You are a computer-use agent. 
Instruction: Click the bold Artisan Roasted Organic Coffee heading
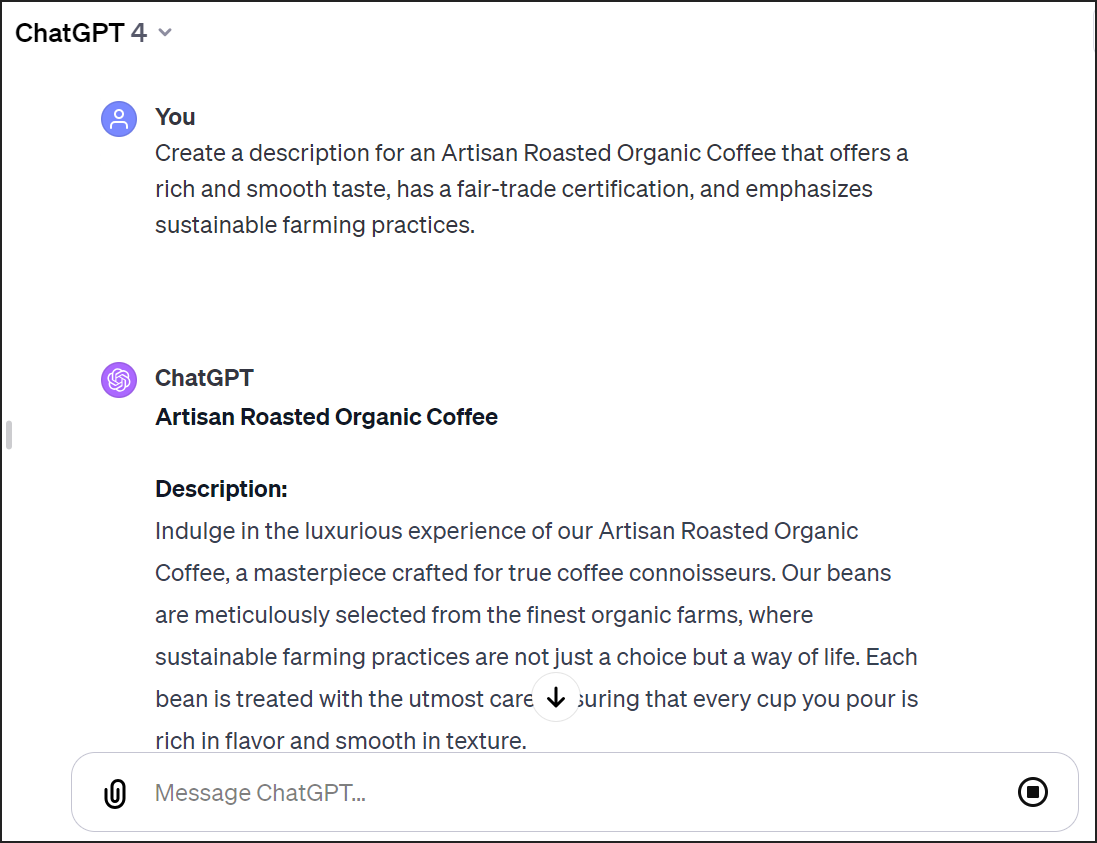(x=326, y=417)
